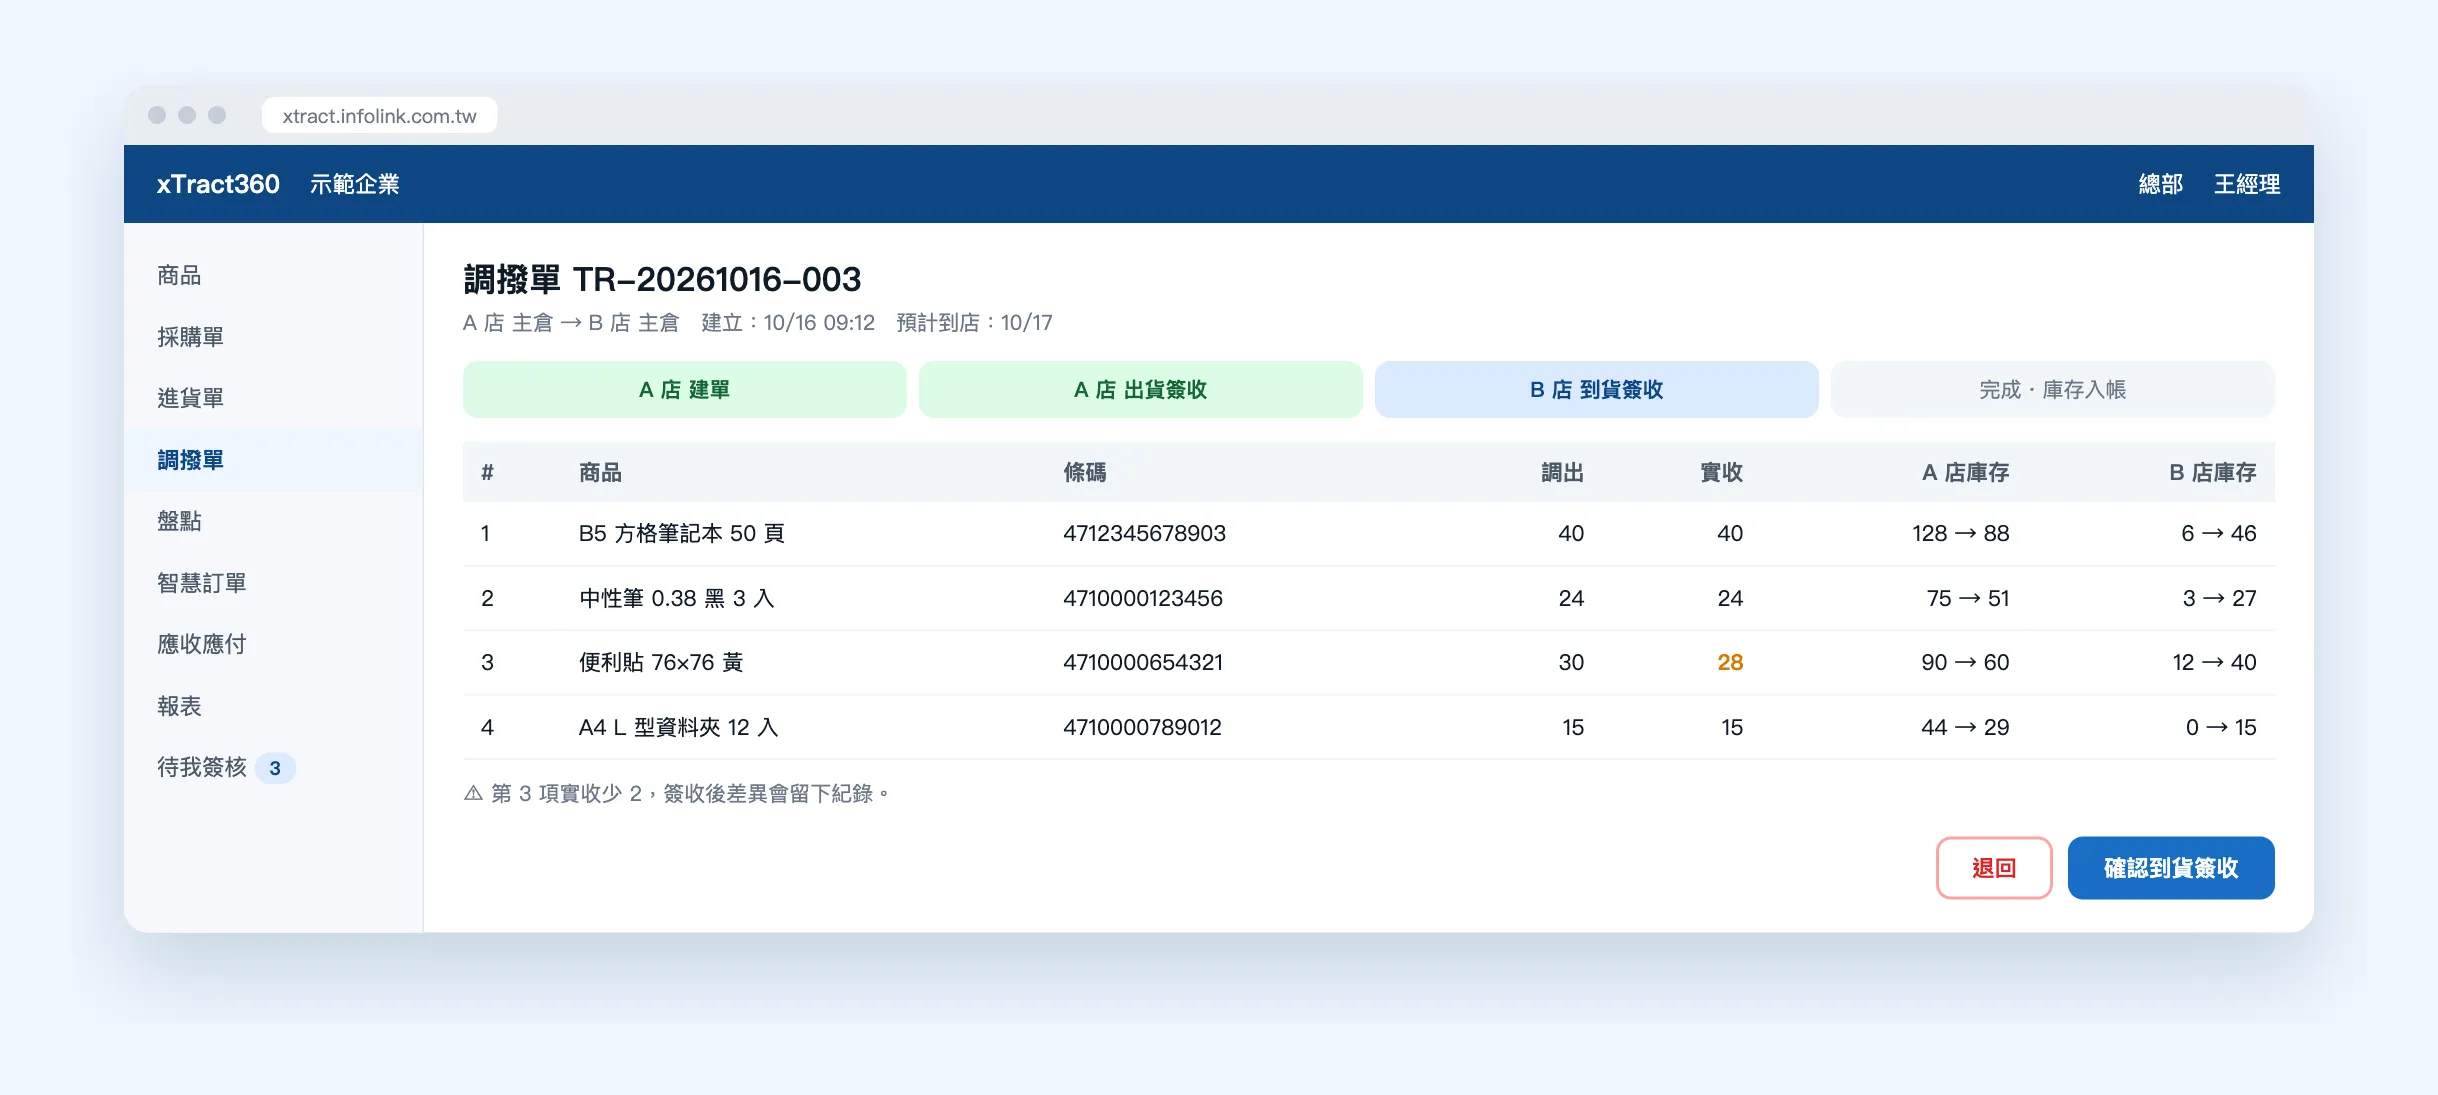Click stock value 128 → 88
Viewport: 2438px width, 1095px height.
1960,533
